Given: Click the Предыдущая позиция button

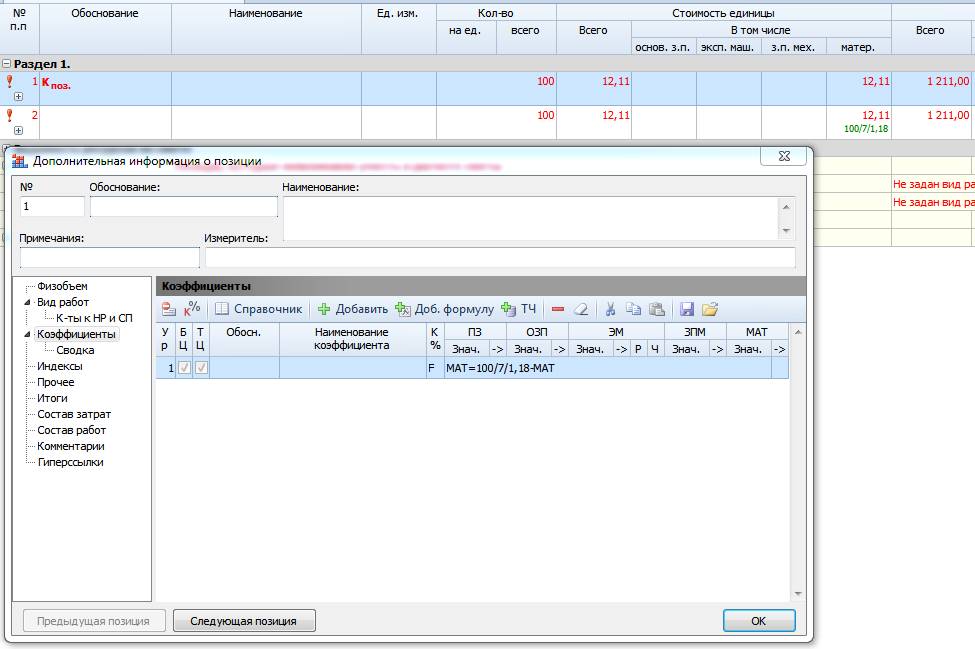Looking at the screenshot, I should click(x=94, y=621).
